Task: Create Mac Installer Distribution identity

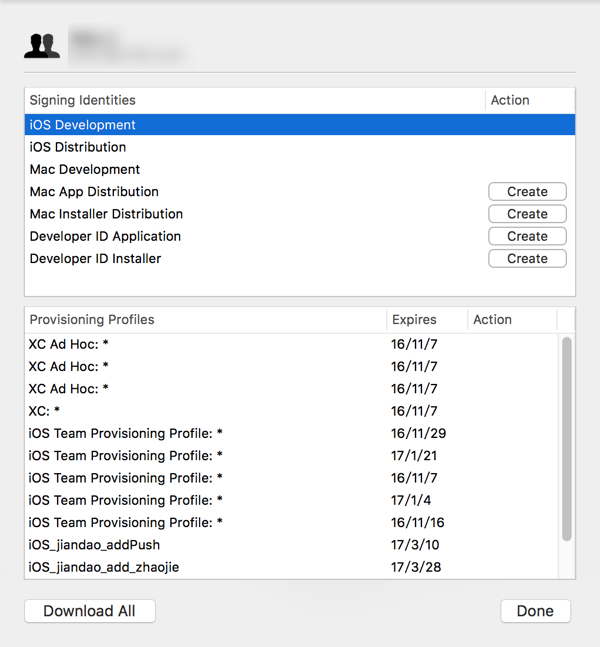Action: (x=527, y=214)
